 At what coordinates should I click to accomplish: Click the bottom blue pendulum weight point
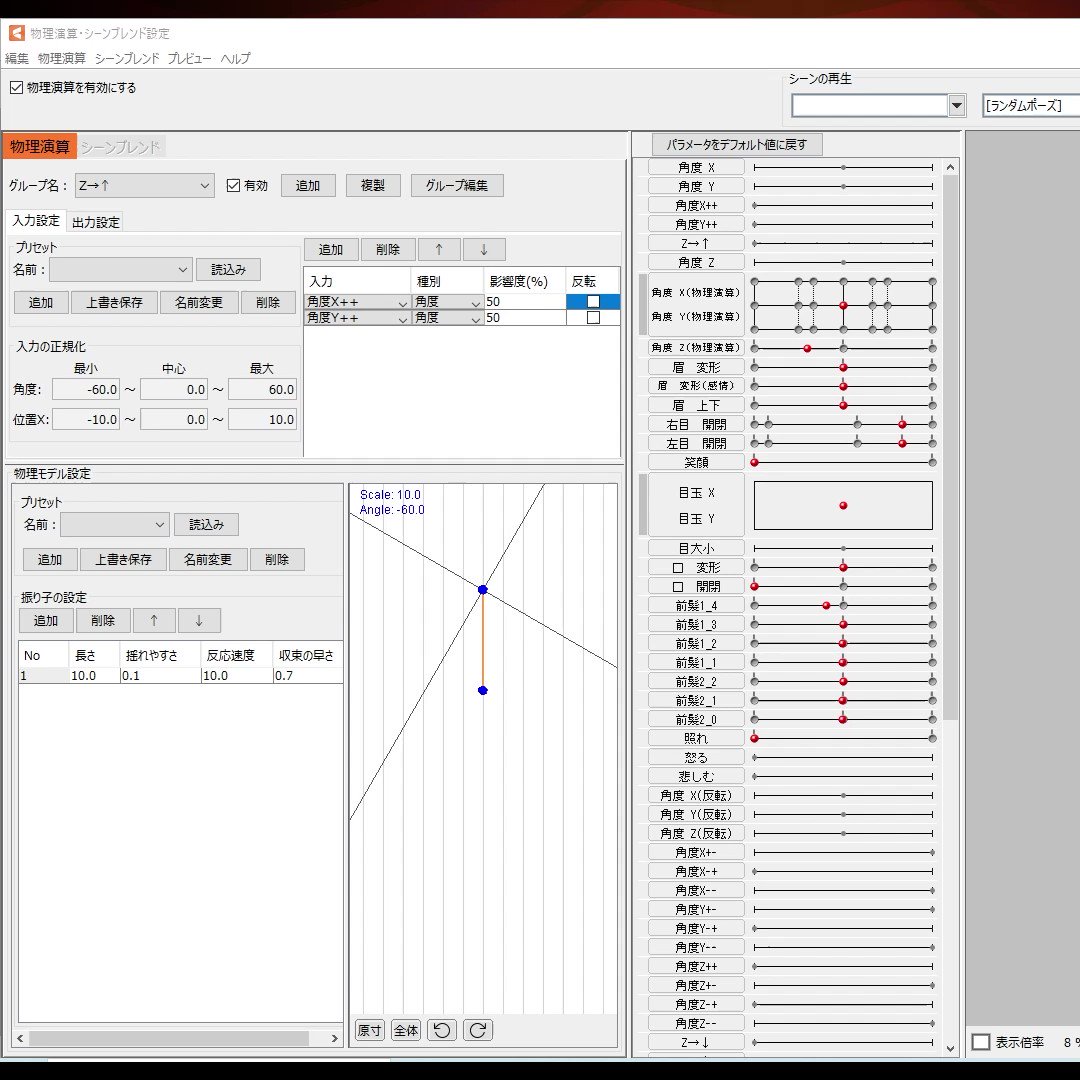[483, 690]
